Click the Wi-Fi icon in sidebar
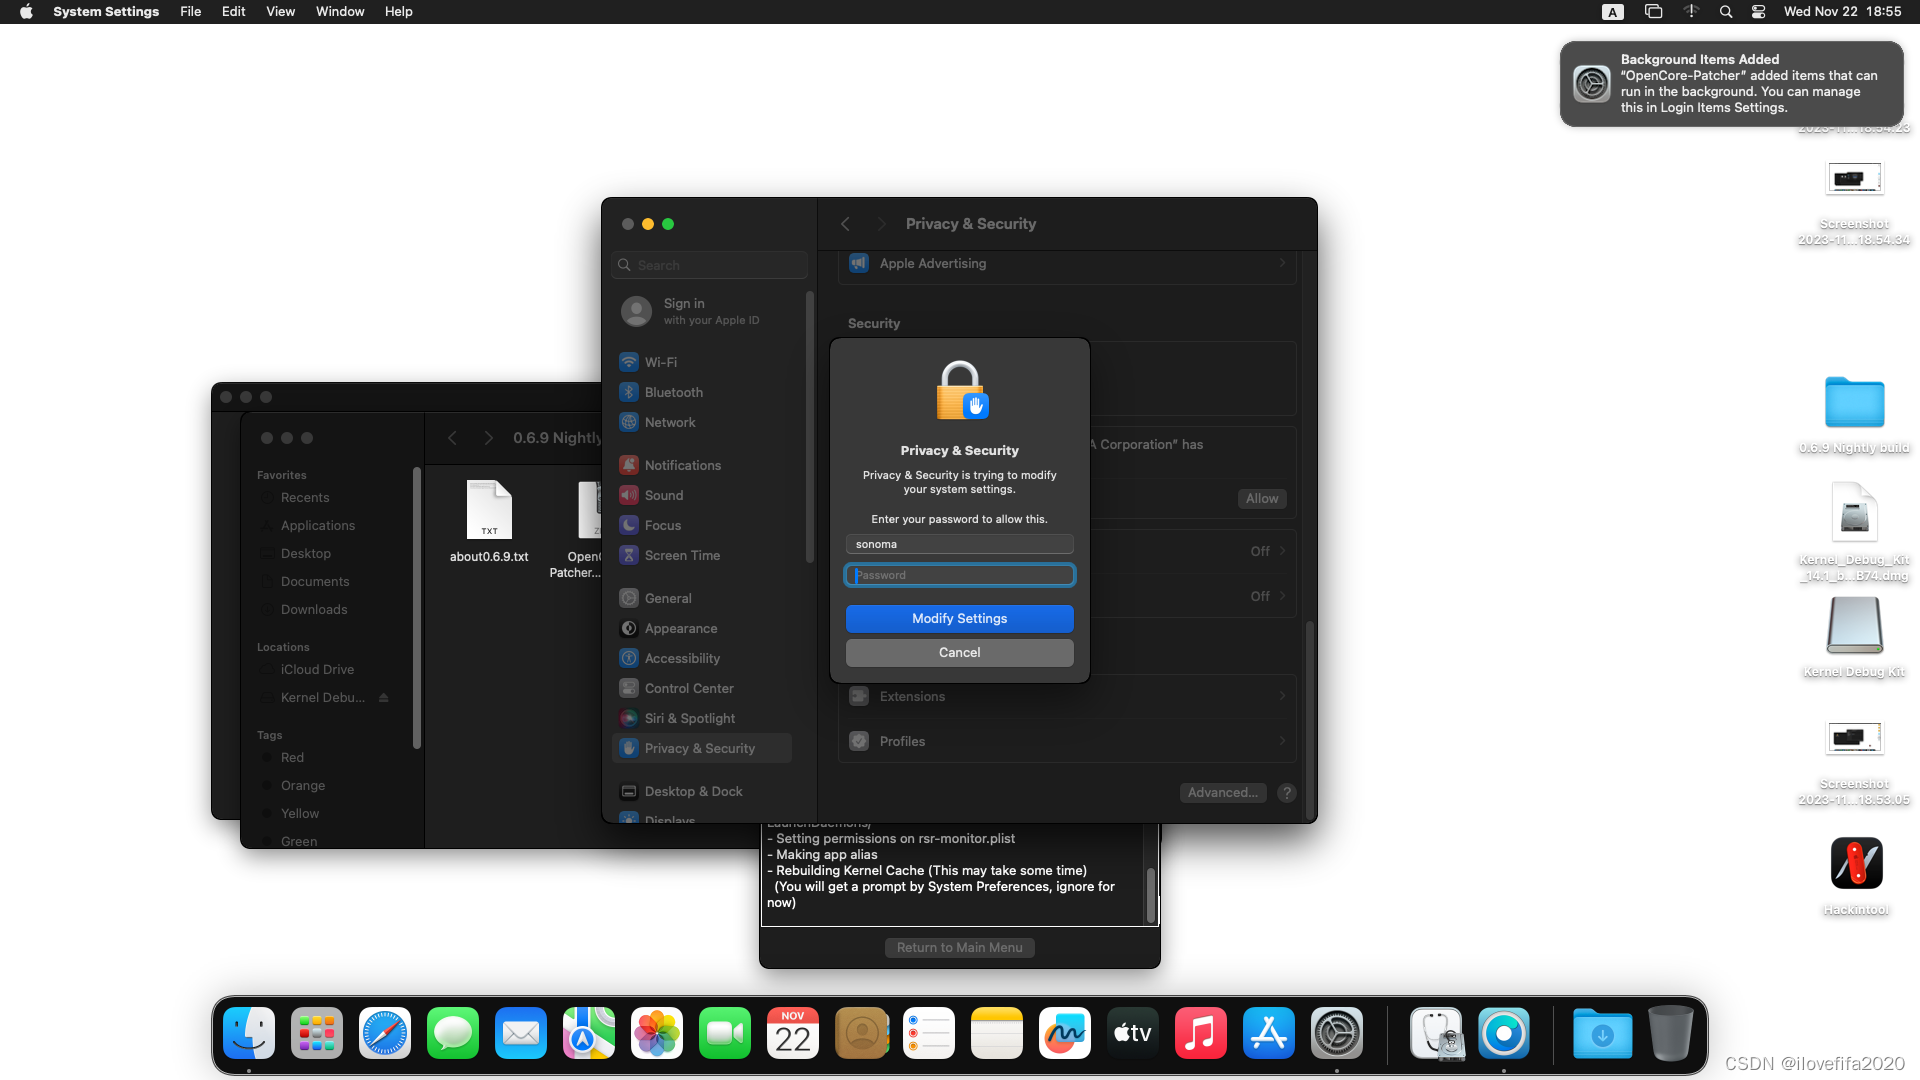The width and height of the screenshot is (1920, 1080). click(x=629, y=362)
